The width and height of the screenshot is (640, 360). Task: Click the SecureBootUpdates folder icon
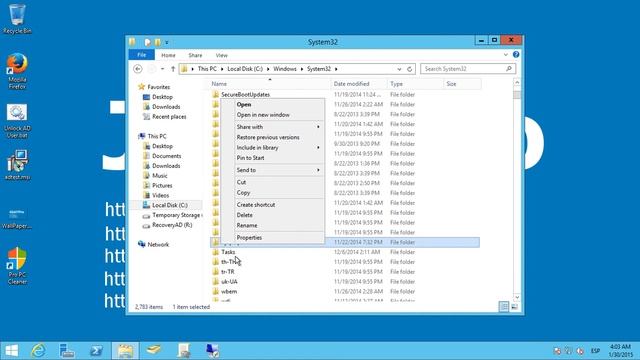216,94
